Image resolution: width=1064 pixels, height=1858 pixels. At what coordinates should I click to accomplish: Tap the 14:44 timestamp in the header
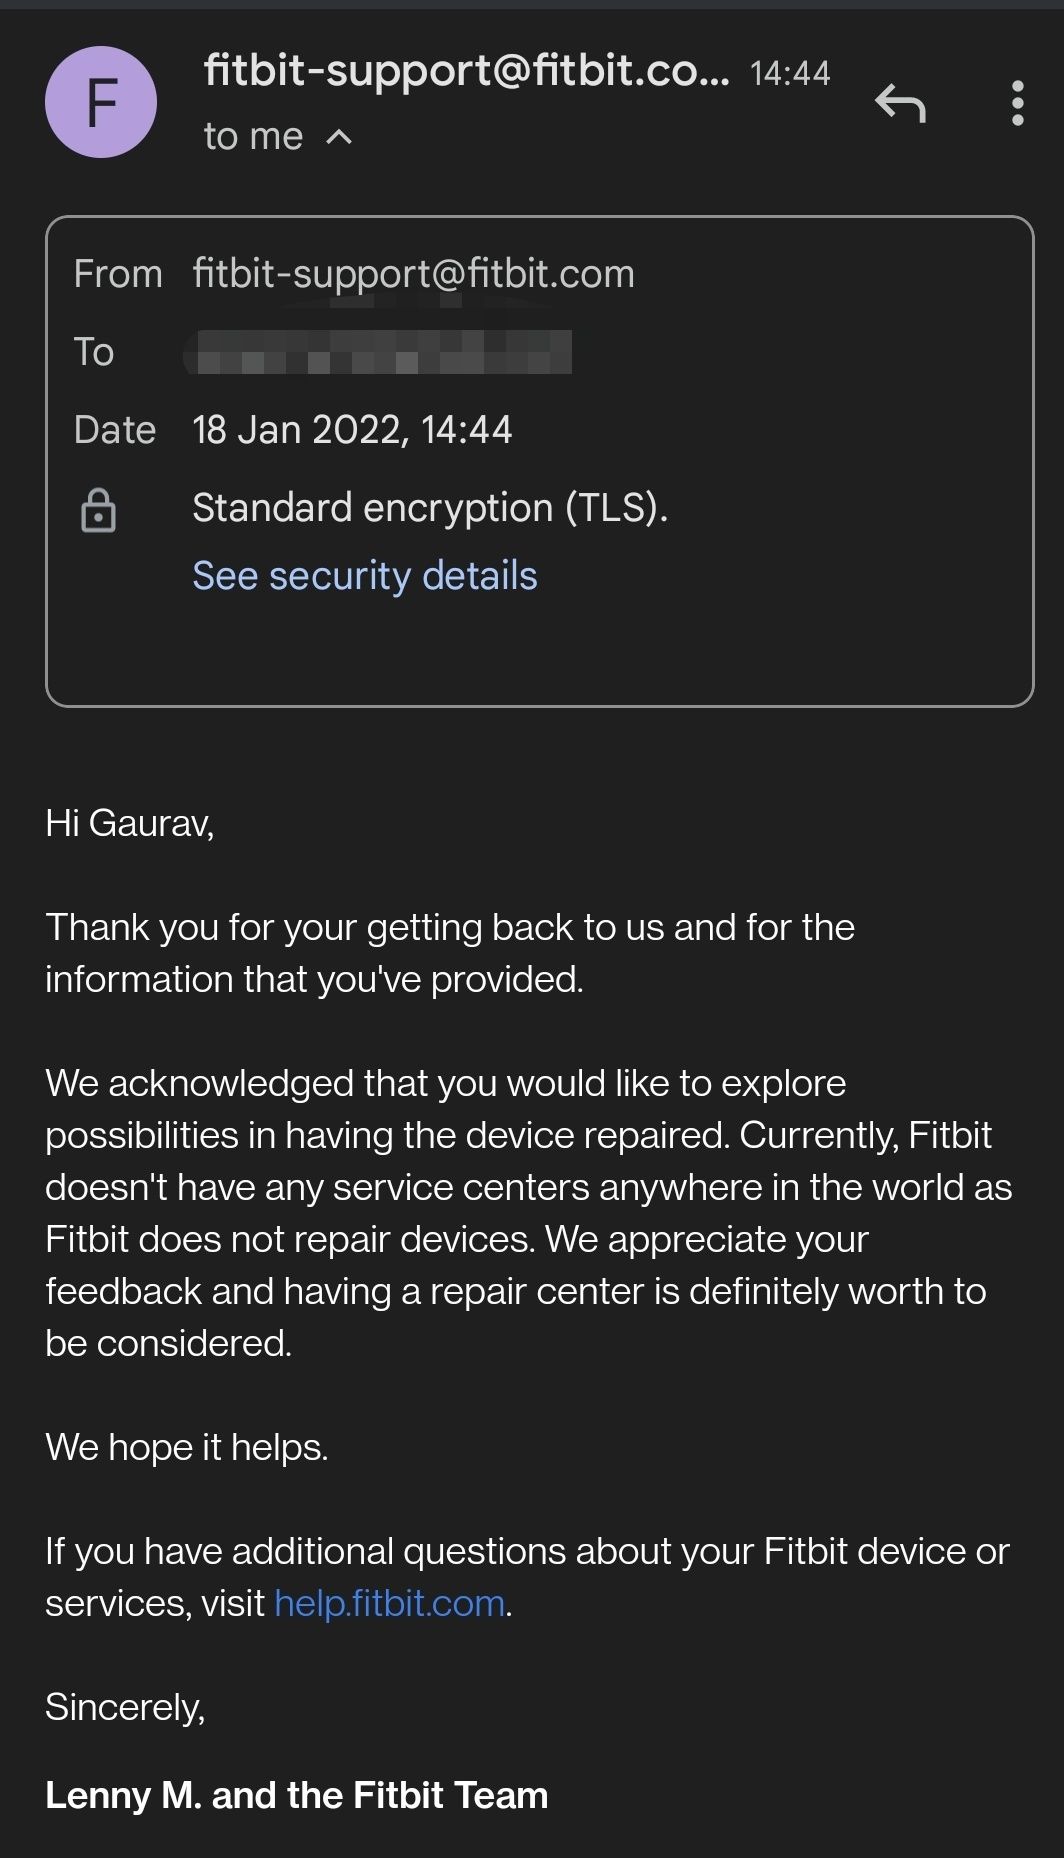coord(790,73)
